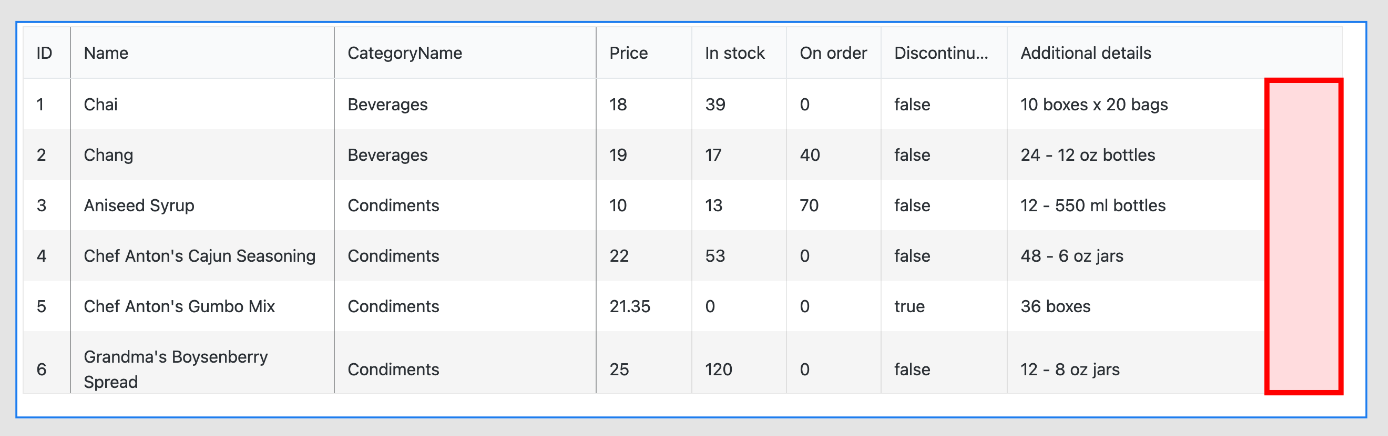The height and width of the screenshot is (436, 1388).
Task: Click the '10 boxes x 20 bags' cell
Action: pos(1093,104)
